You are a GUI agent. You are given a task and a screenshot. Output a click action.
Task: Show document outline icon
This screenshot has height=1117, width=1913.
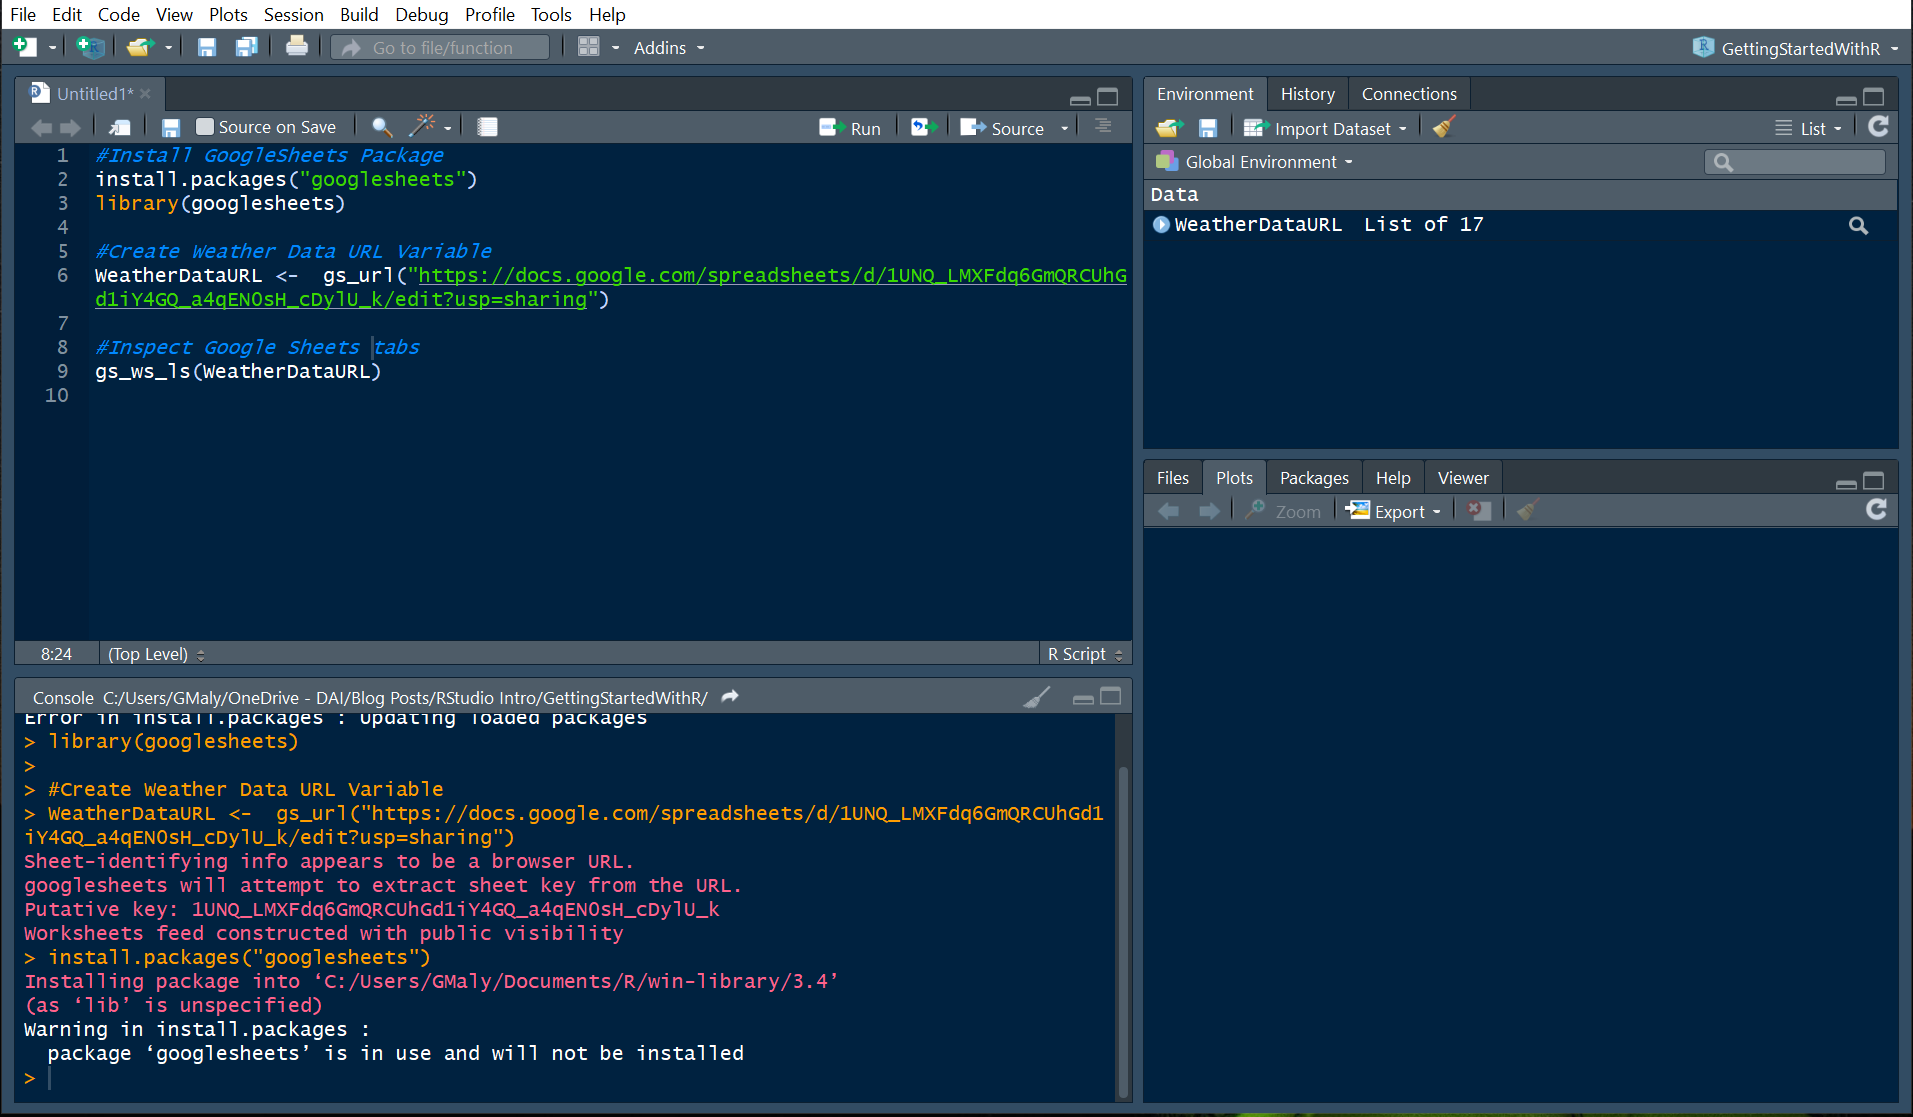(1103, 126)
